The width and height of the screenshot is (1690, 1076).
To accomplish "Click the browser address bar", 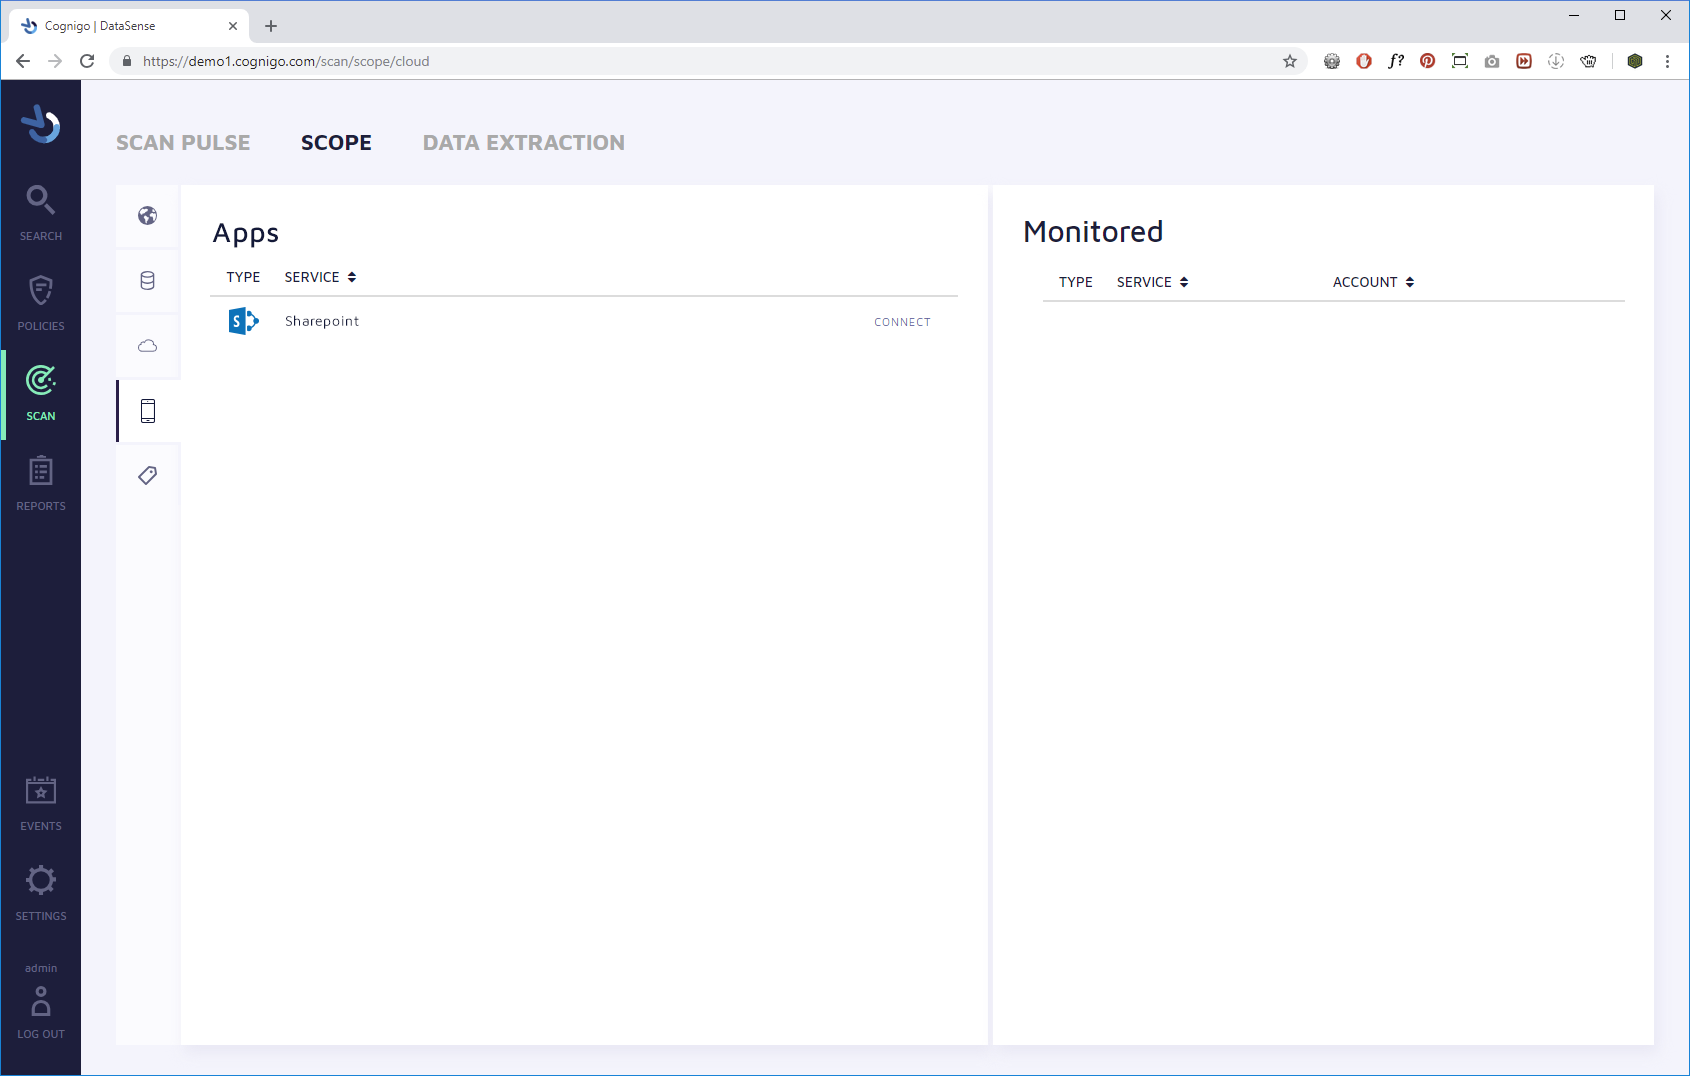I will 700,61.
